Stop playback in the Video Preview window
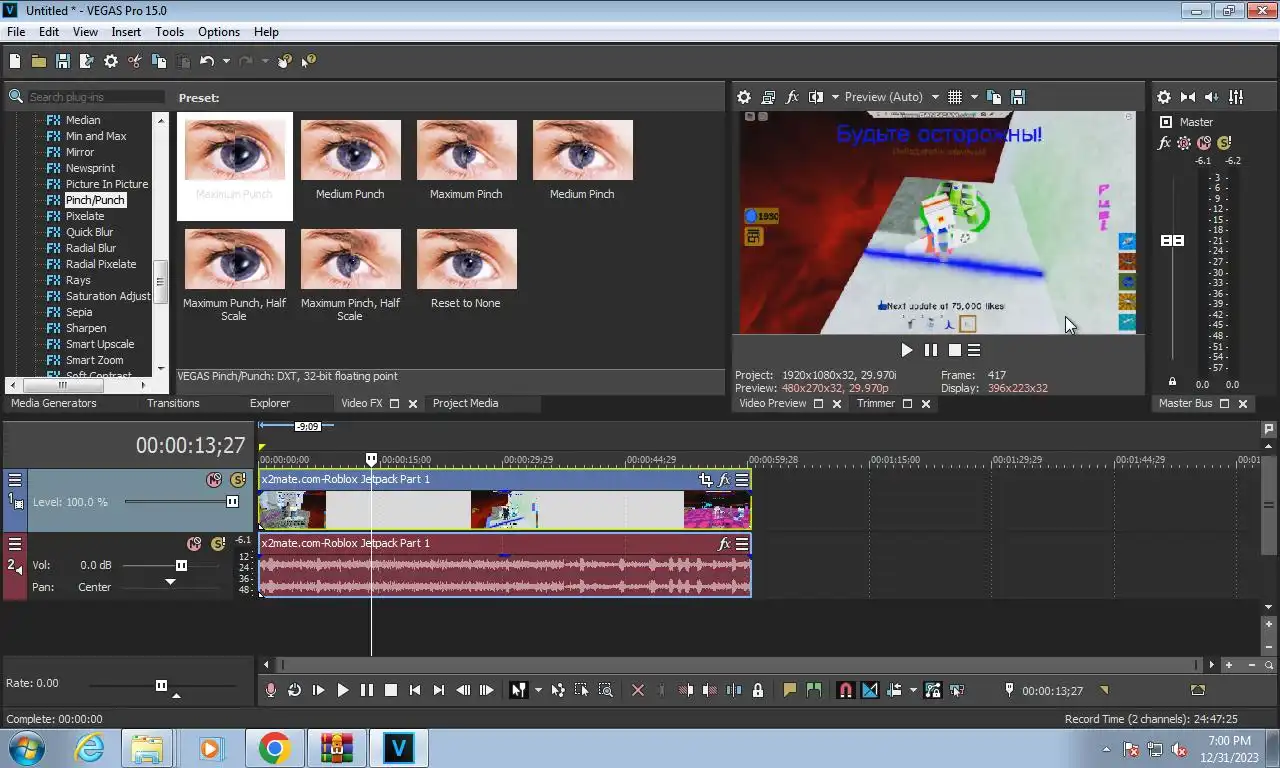Screen dimensions: 1280x768 (955, 350)
